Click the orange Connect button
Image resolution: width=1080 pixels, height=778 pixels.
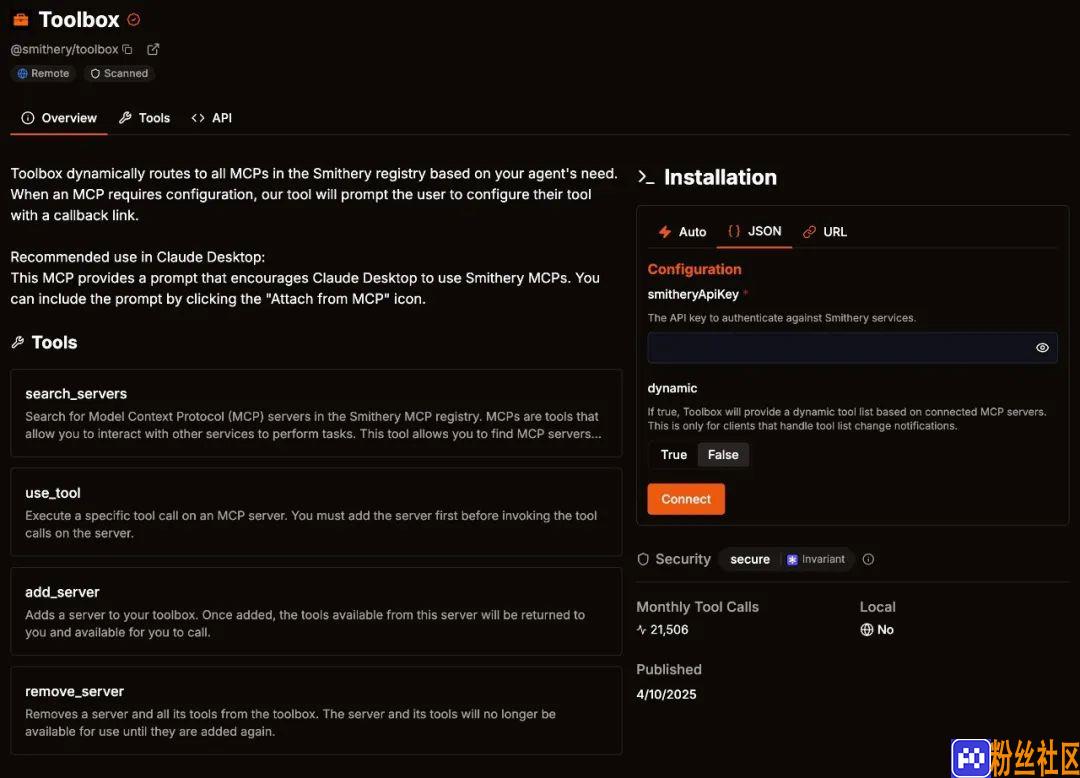coord(686,499)
